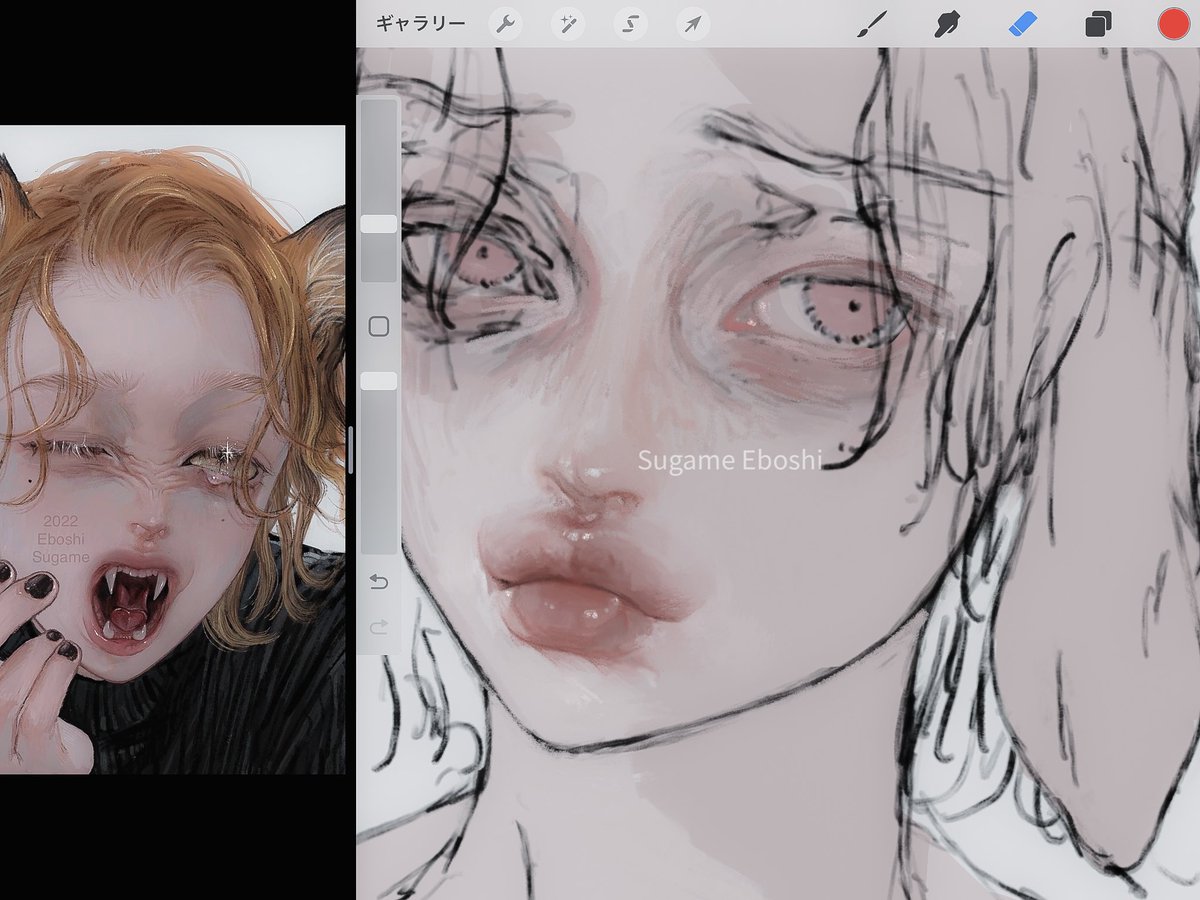Screen dimensions: 1200x900
Task: Select the Smudge tool
Action: tap(947, 24)
